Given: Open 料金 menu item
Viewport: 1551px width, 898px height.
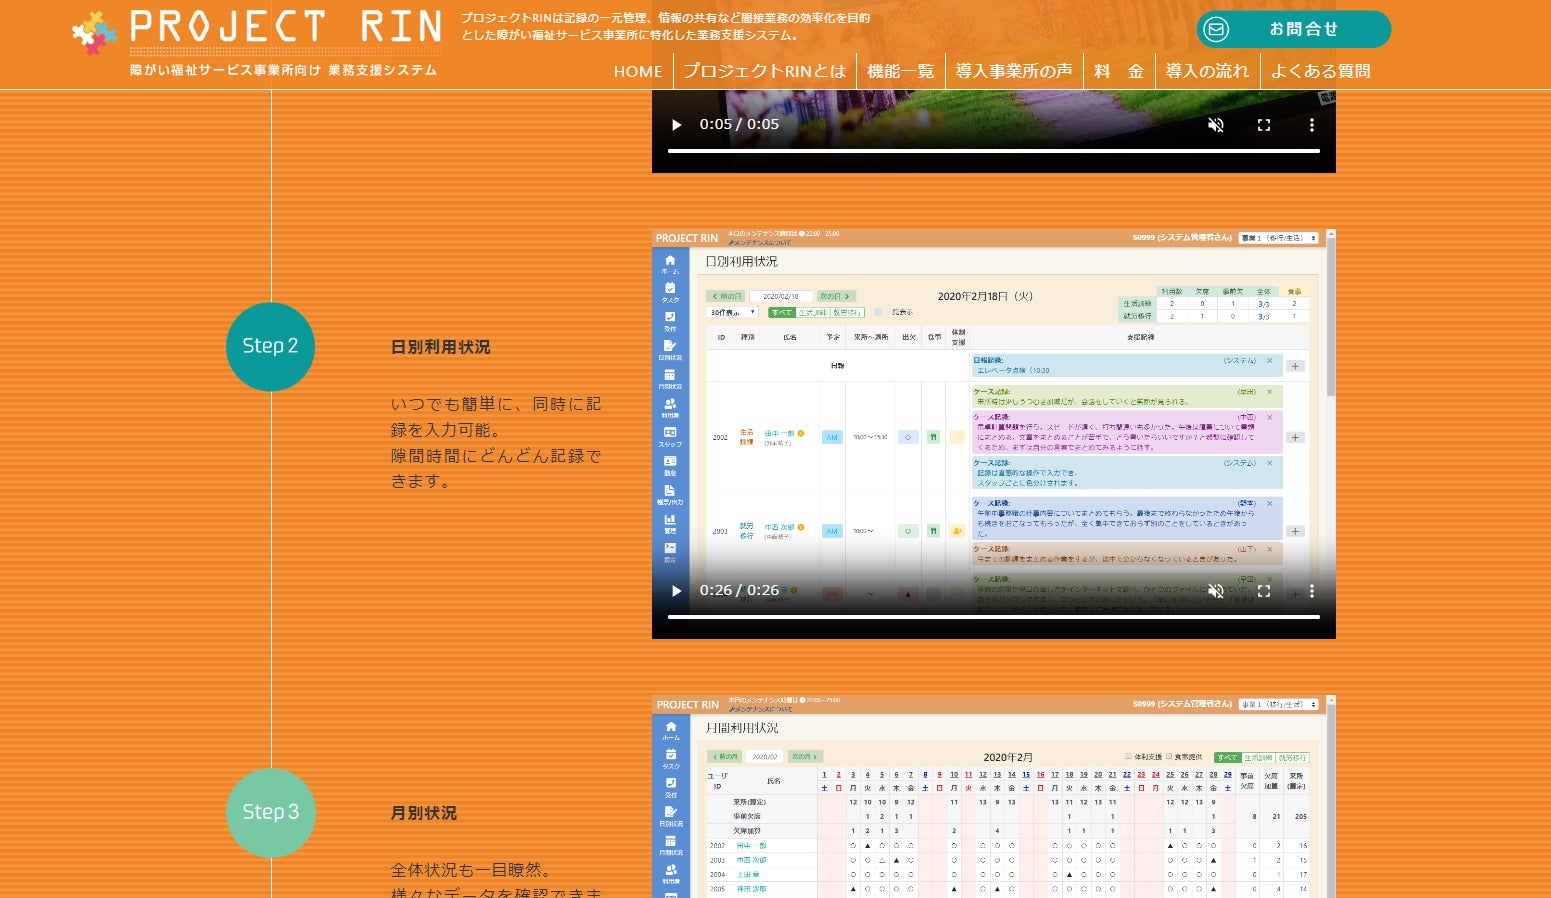Looking at the screenshot, I should point(1119,71).
